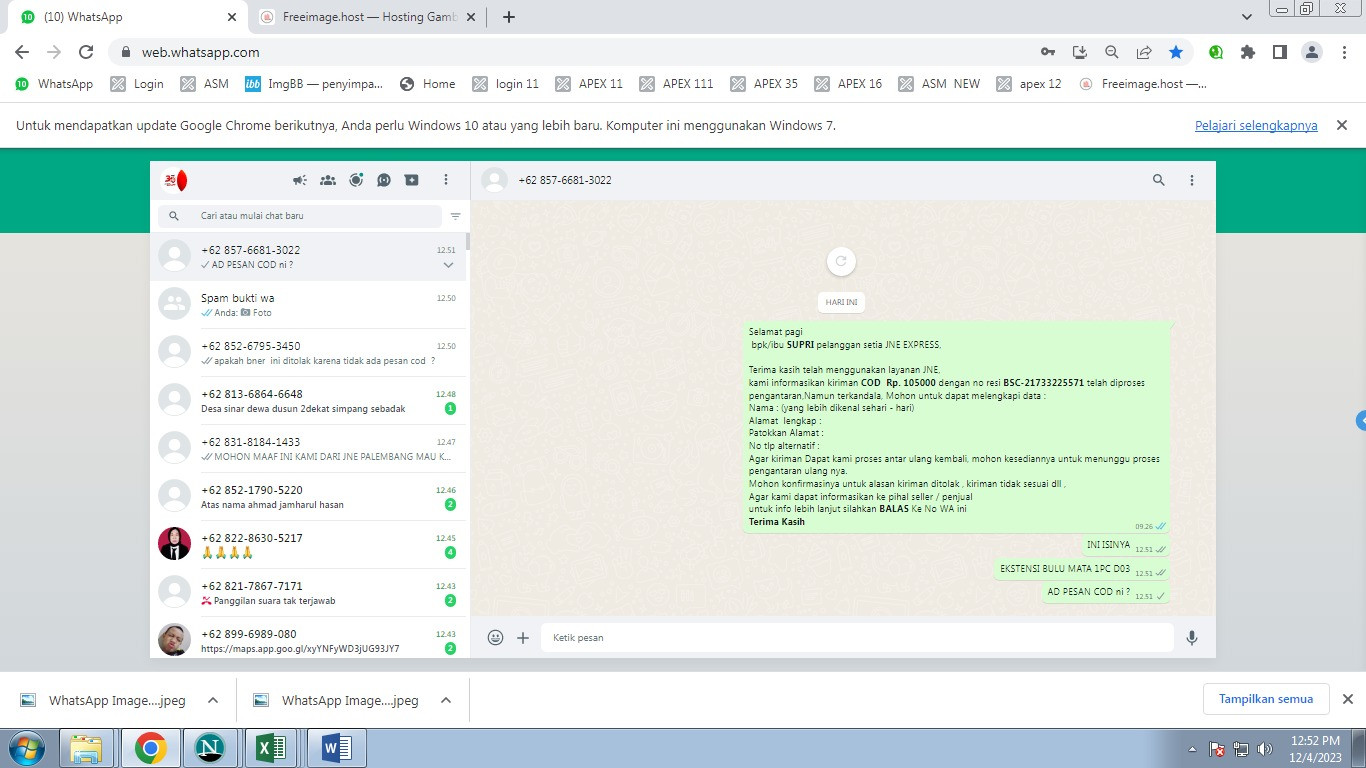Open the chat with +62 852-1790-5220
Screen dimensions: 1366x768
(x=308, y=496)
